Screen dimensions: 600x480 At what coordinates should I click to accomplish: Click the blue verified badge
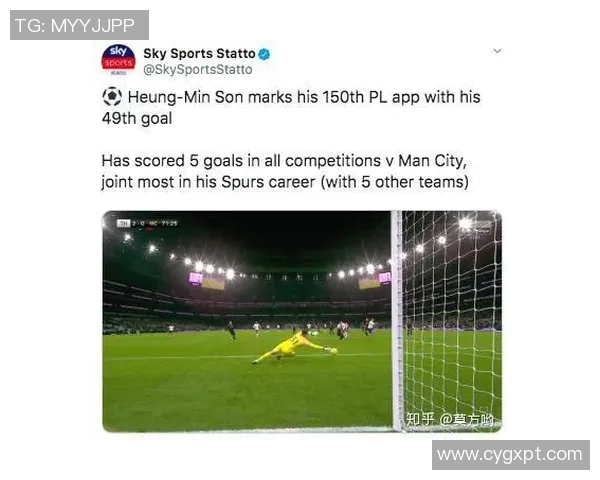[264, 54]
